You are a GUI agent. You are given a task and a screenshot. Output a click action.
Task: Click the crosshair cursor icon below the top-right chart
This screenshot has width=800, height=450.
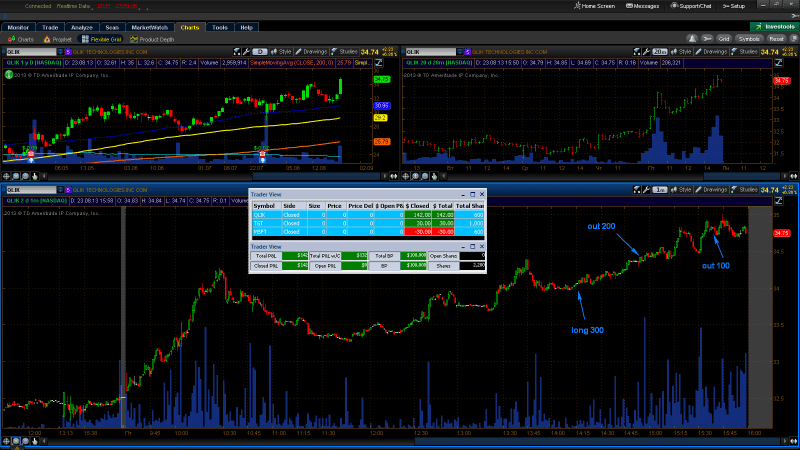click(x=406, y=176)
